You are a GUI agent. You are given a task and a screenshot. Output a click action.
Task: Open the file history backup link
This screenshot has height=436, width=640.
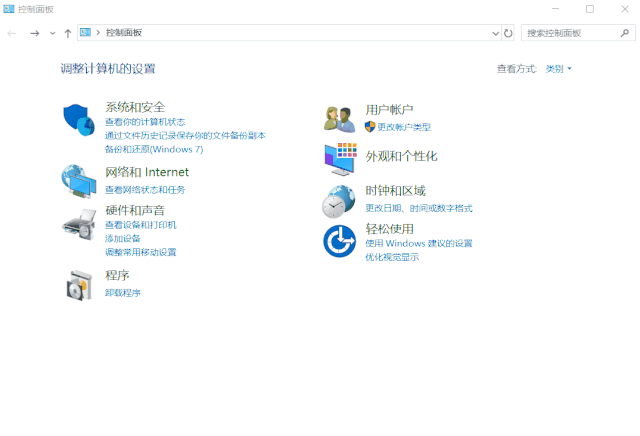pyautogui.click(x=186, y=136)
